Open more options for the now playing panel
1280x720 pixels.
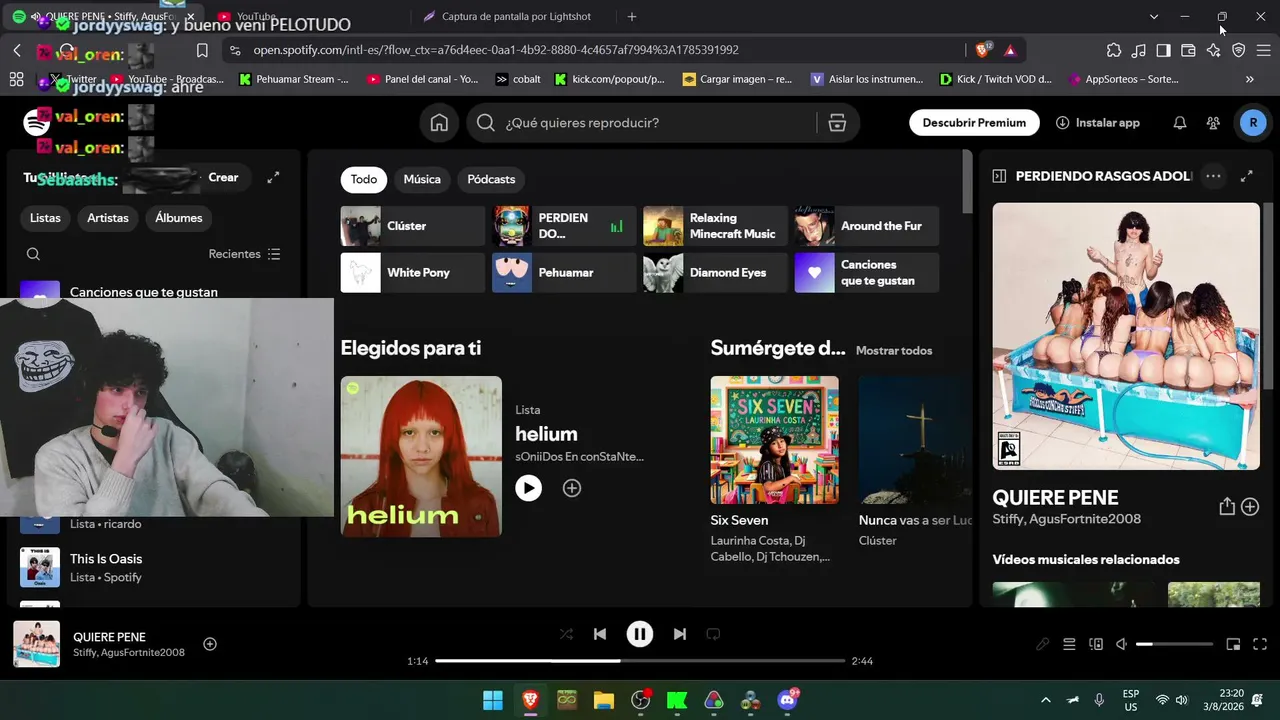[1213, 176]
